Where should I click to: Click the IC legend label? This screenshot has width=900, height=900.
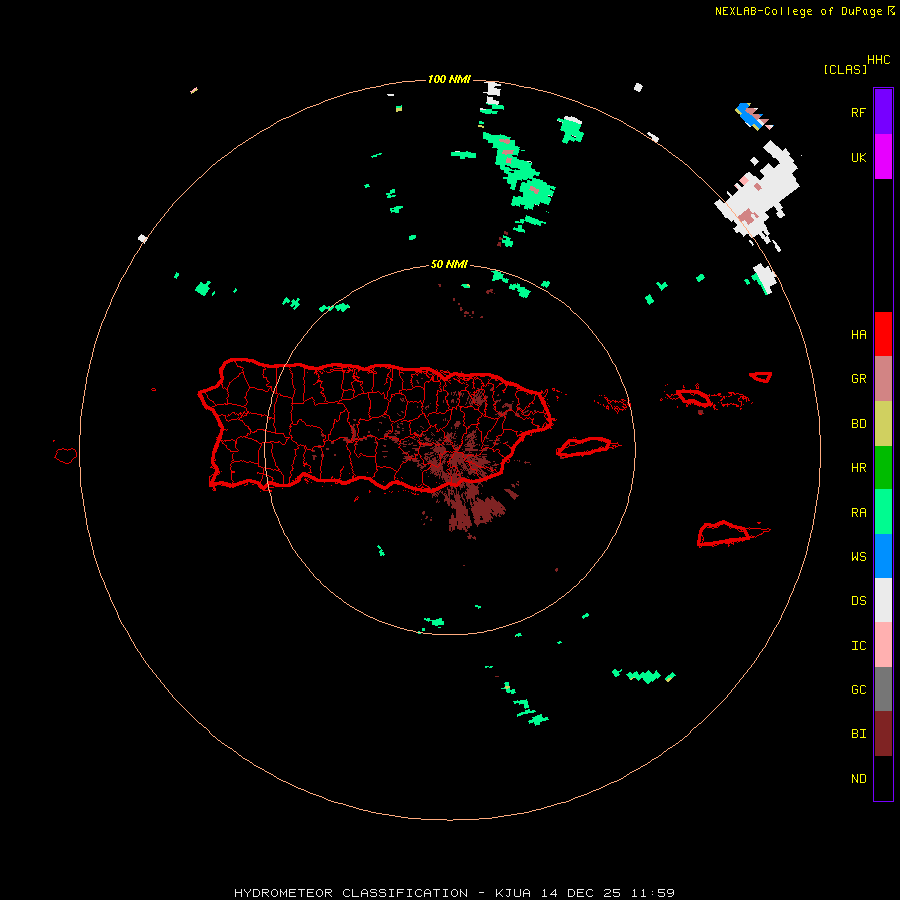point(858,646)
